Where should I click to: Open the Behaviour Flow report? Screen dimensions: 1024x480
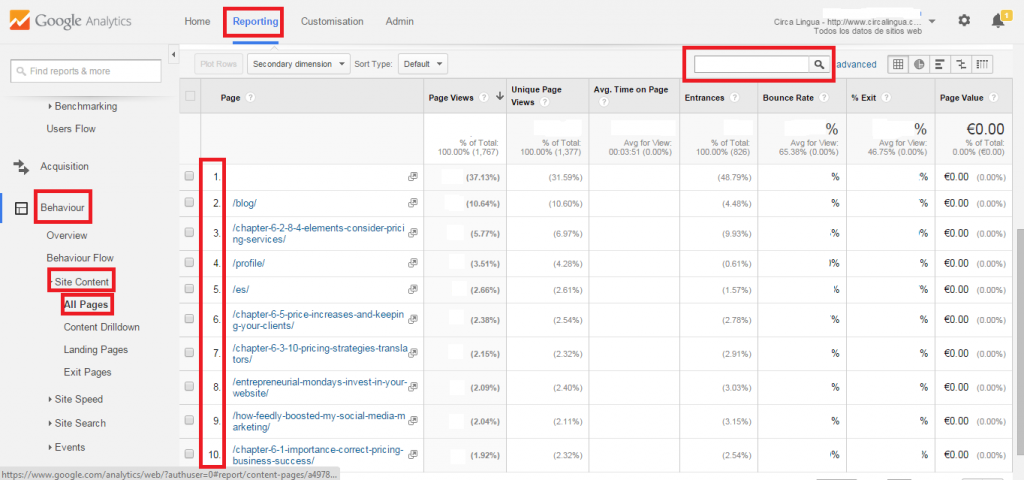[80, 258]
